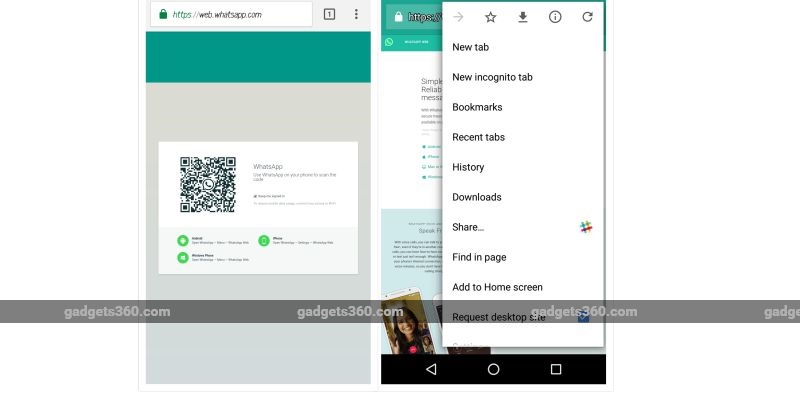Open Recent tabs

523,137
